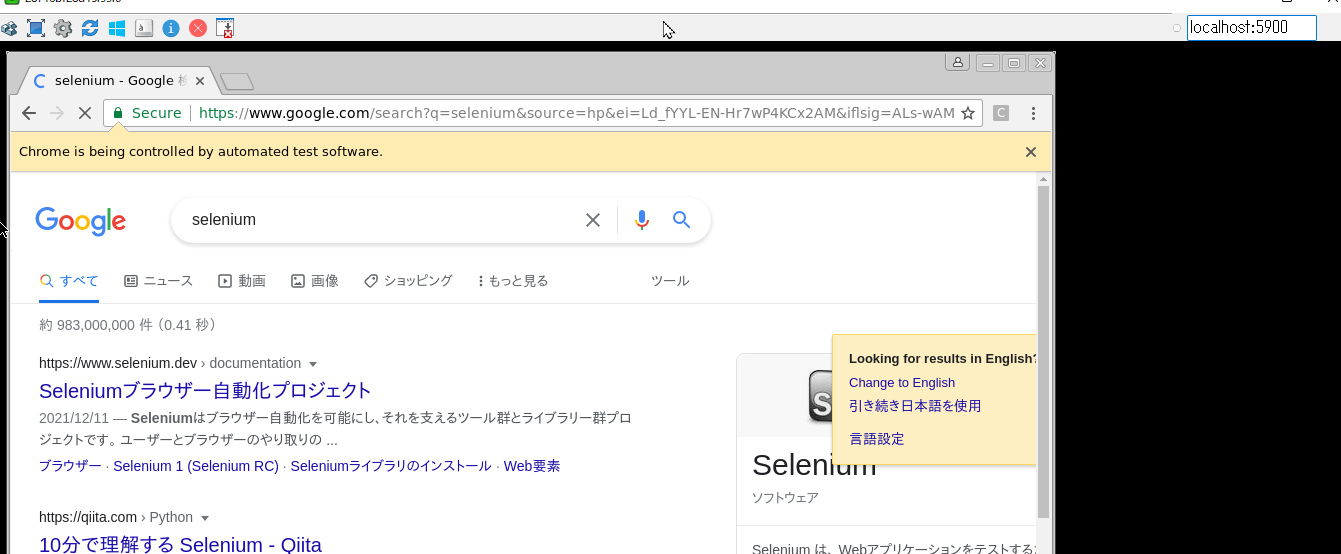Image resolution: width=1341 pixels, height=554 pixels.
Task: Click Chrome user profile icon in title bar
Action: [958, 62]
